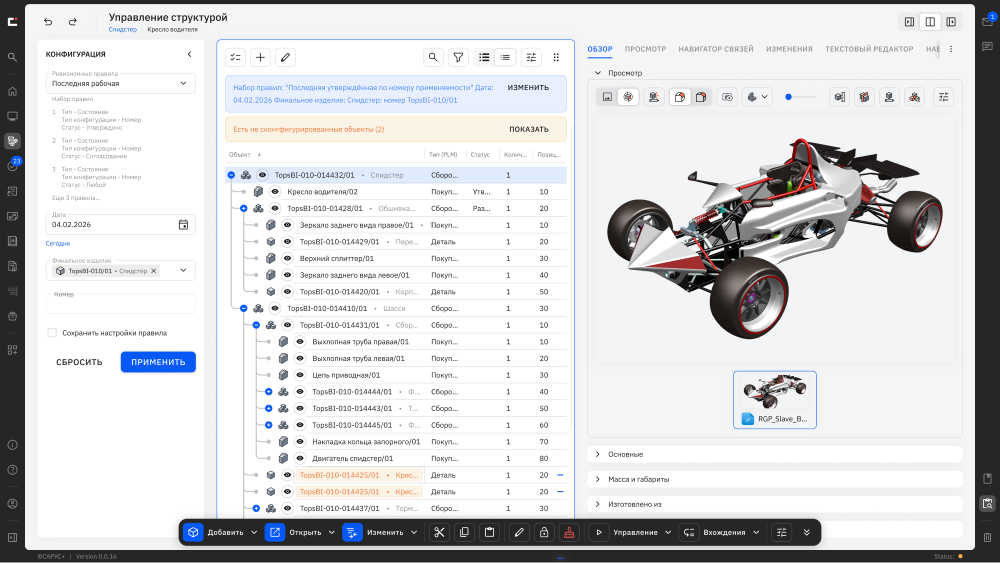The image size is (1000, 563).
Task: Open the calendar icon in the date field
Action: pos(183,224)
